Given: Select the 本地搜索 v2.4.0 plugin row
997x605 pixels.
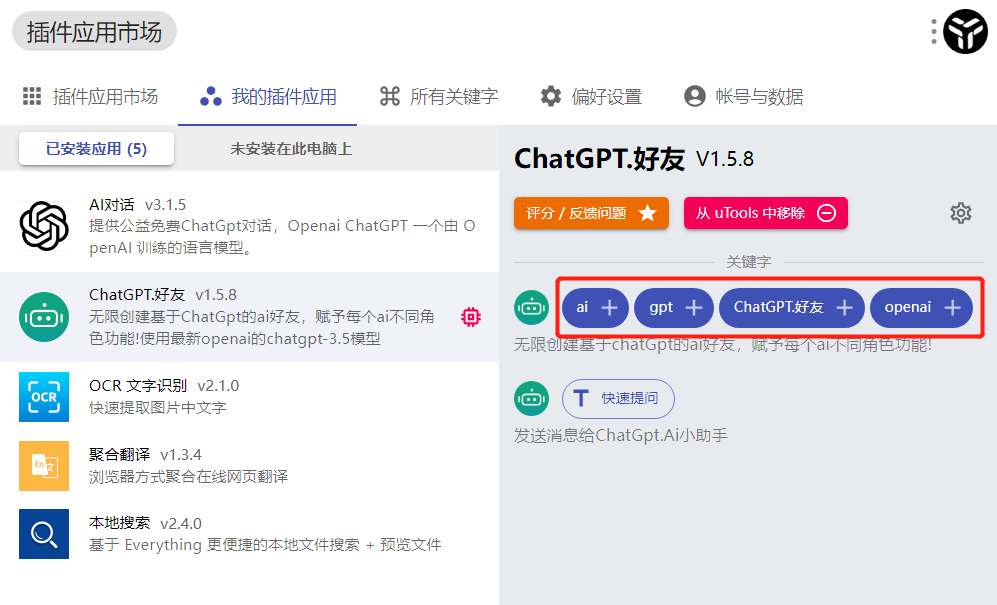Looking at the screenshot, I should coord(249,534).
